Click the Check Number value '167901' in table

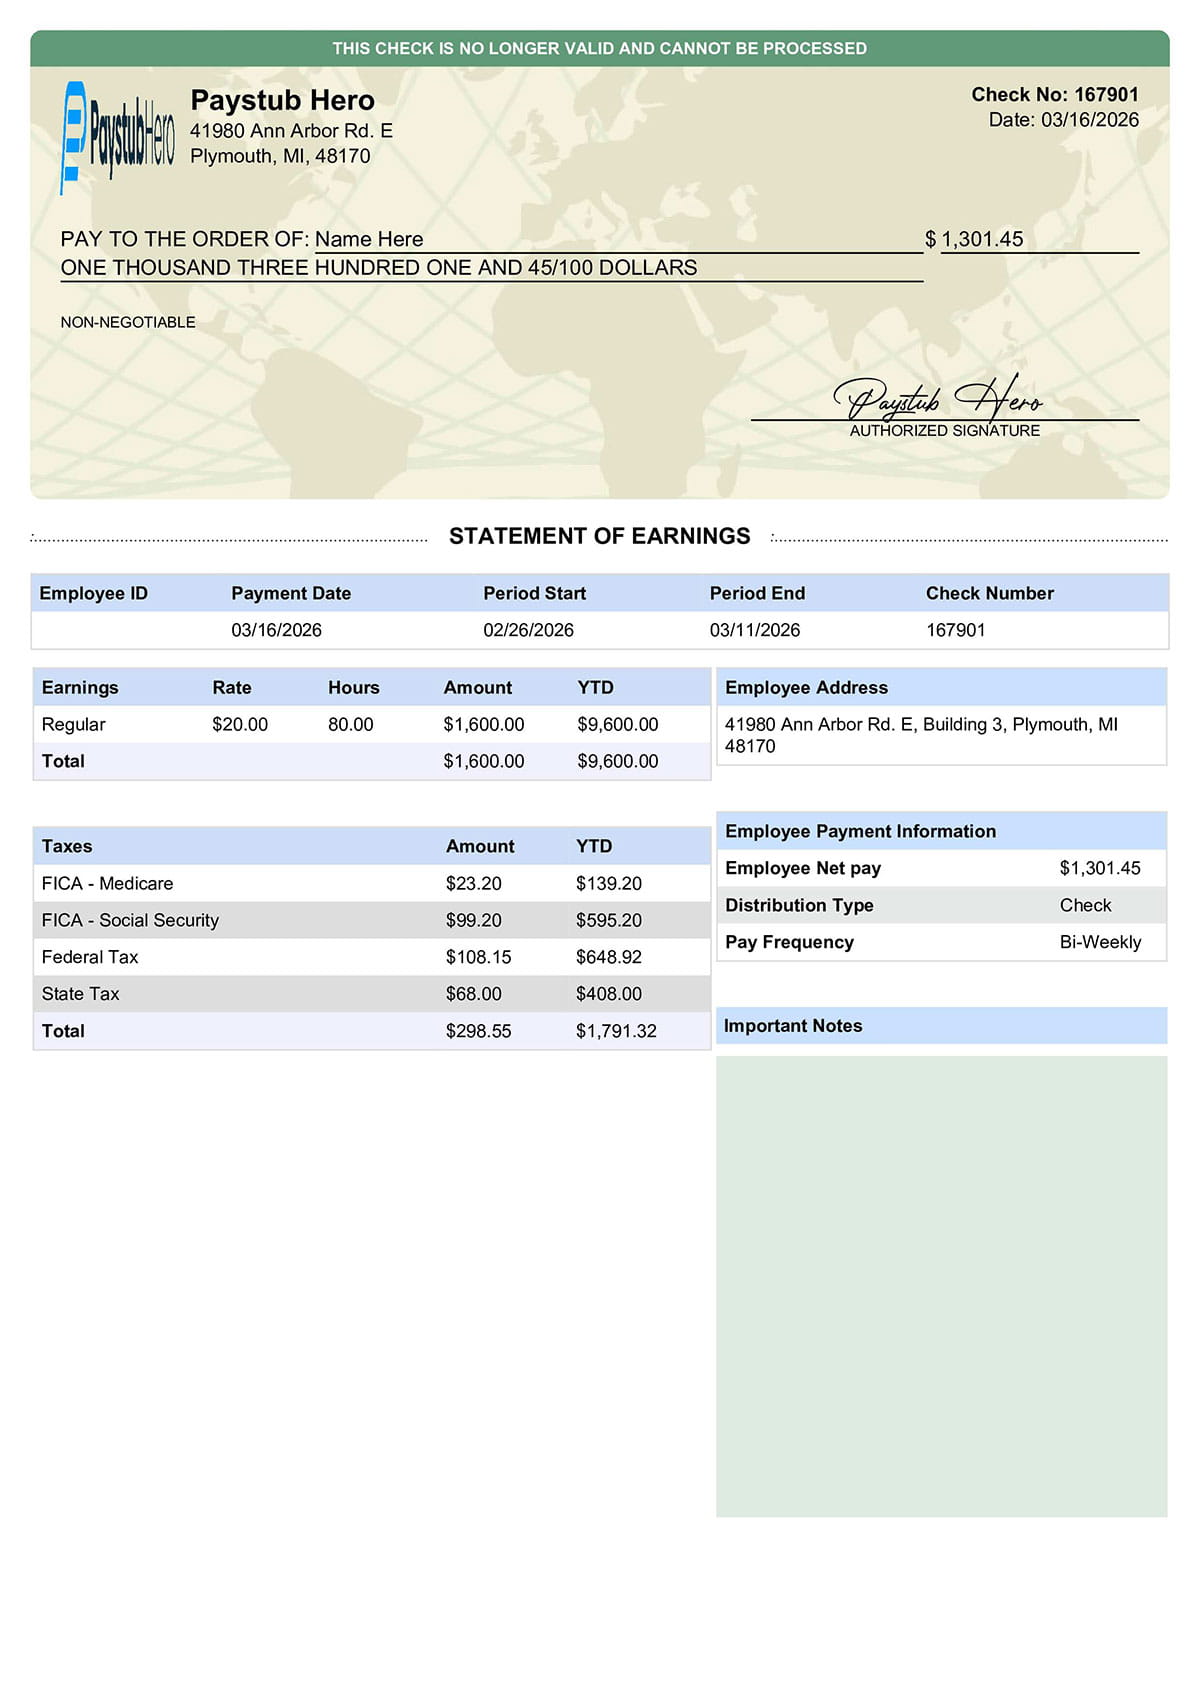(956, 630)
